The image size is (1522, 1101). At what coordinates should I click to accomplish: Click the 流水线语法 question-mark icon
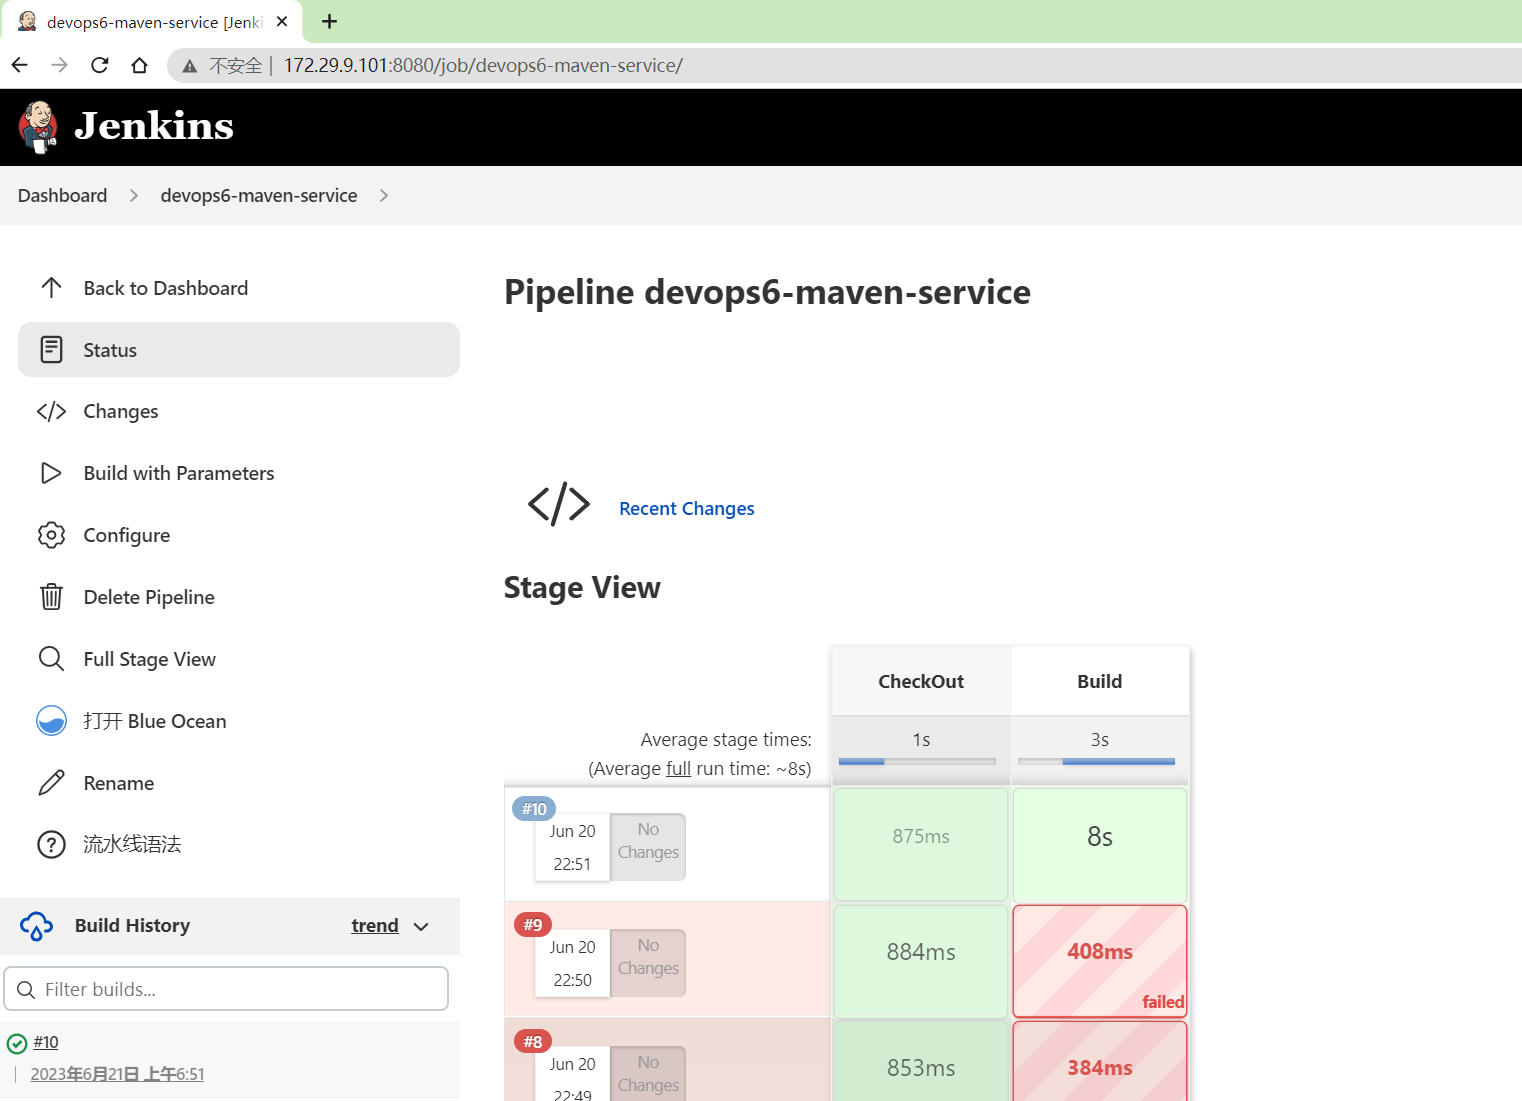point(51,845)
